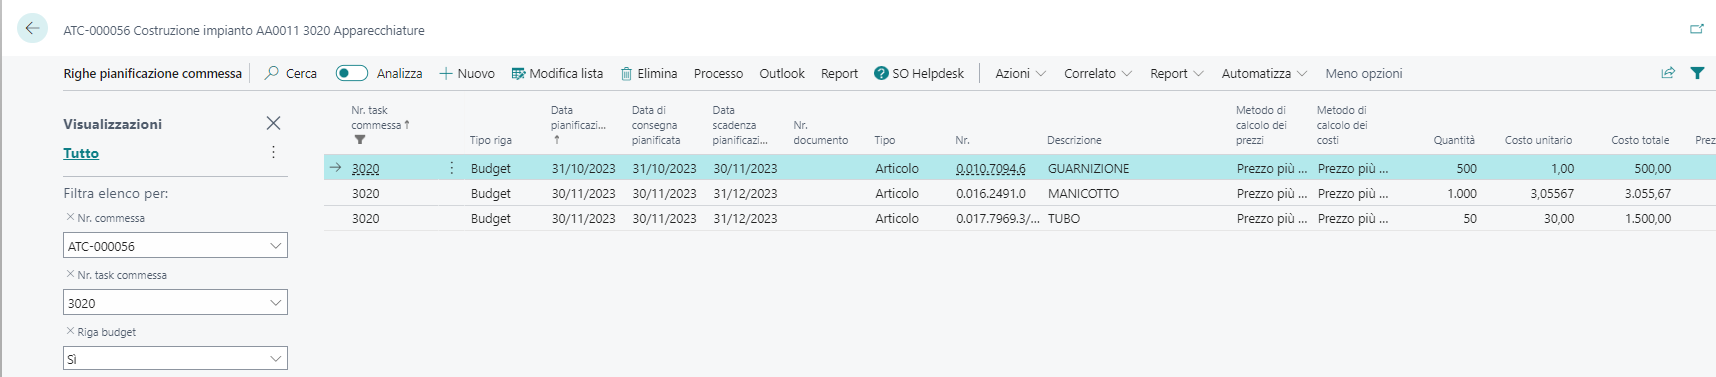The image size is (1716, 377).
Task: Open the SO Helpdesk help icon
Action: 881,73
